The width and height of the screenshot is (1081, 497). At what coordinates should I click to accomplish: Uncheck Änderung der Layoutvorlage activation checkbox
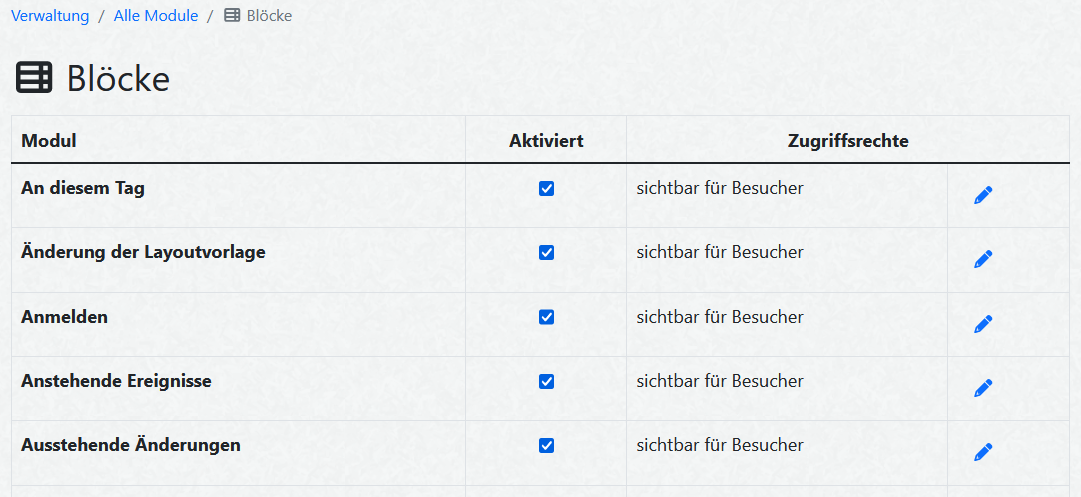tap(546, 252)
